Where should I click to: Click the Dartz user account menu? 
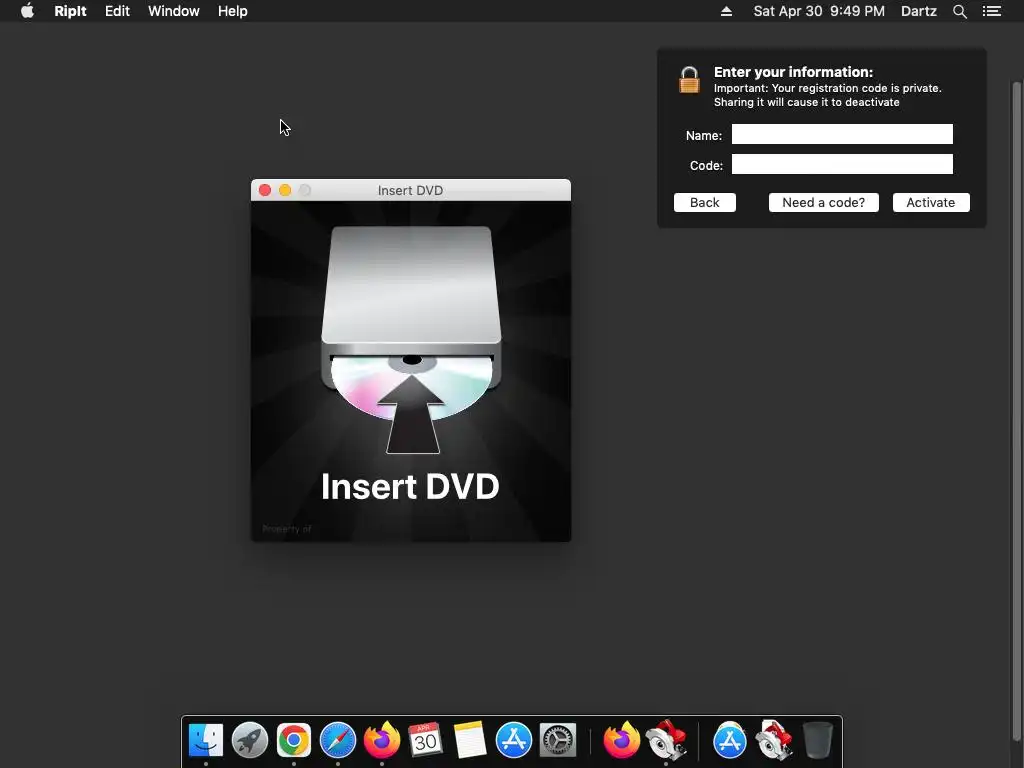pyautogui.click(x=919, y=11)
